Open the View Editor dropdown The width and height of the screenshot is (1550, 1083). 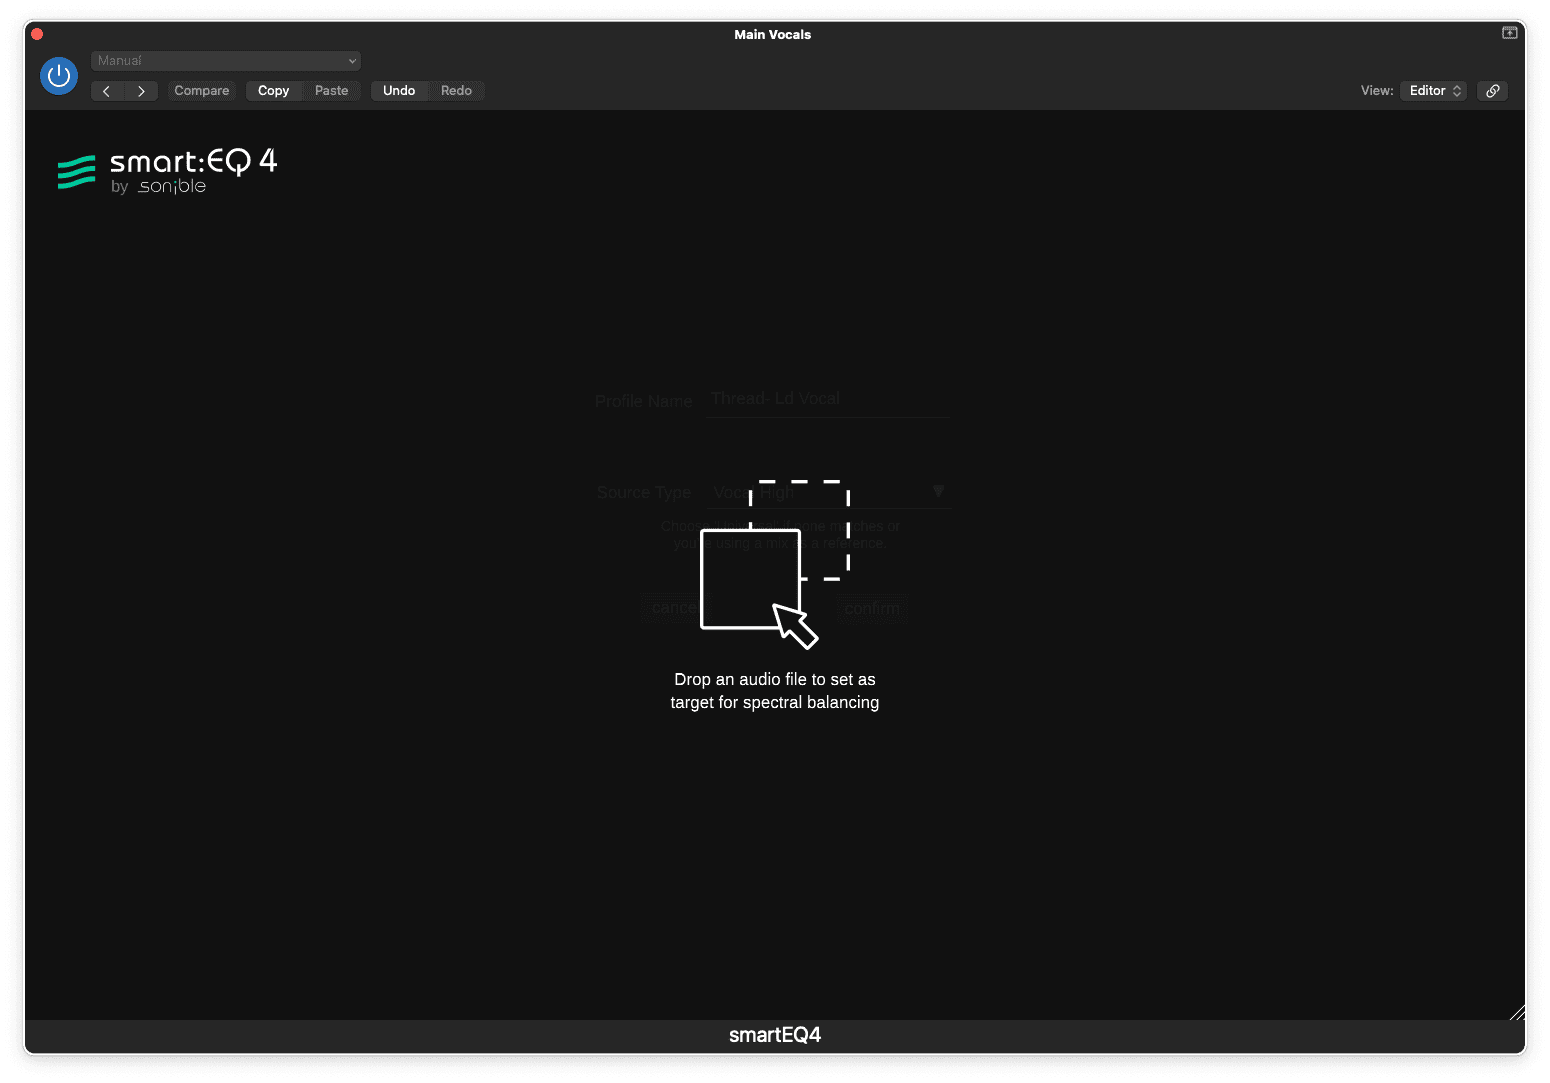tap(1434, 91)
